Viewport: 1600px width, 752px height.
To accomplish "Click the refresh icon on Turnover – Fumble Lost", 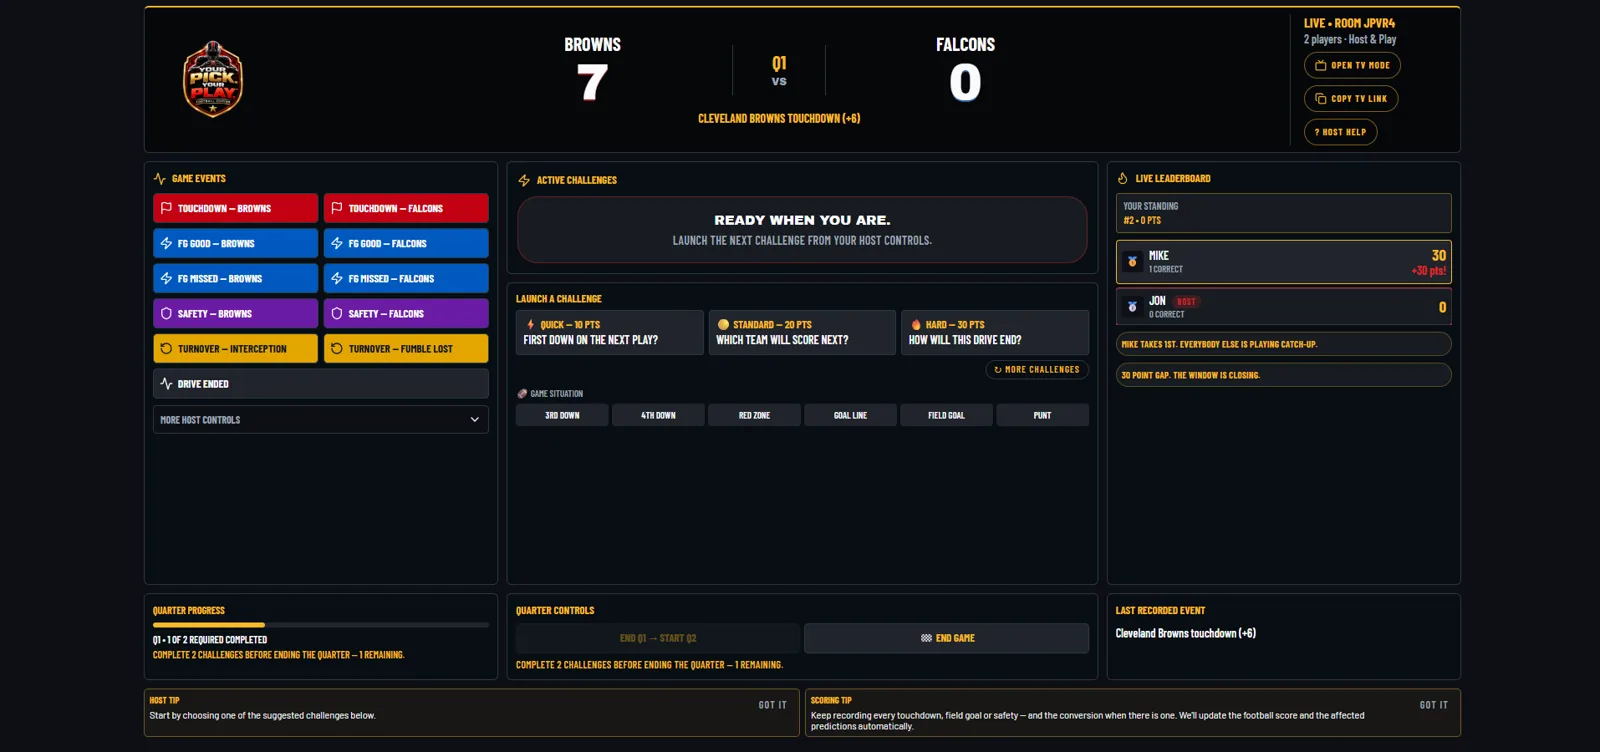I will 337,348.
